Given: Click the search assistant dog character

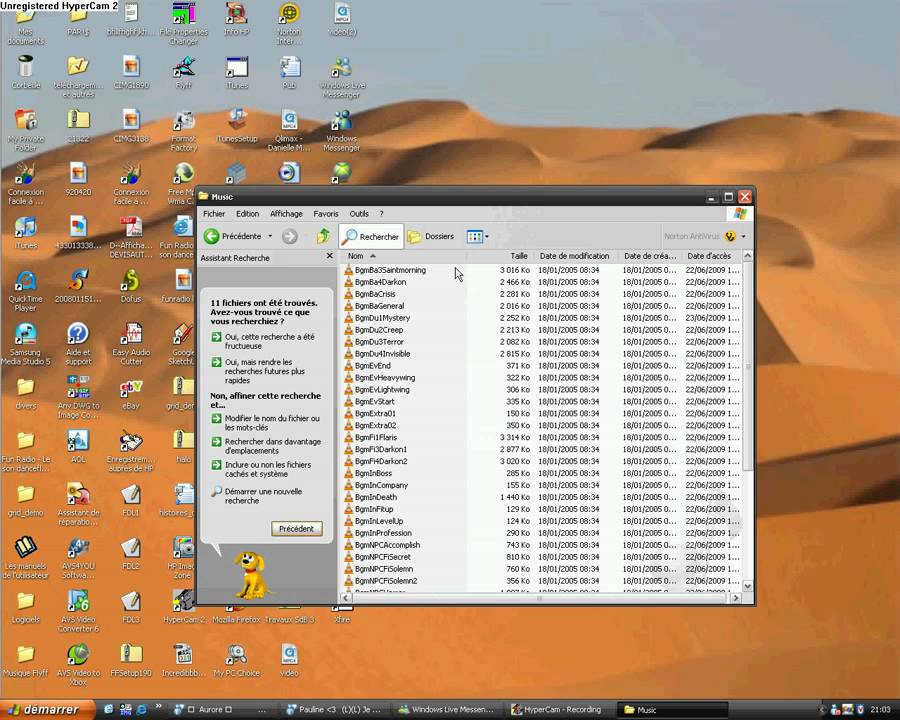Looking at the screenshot, I should click(x=251, y=575).
